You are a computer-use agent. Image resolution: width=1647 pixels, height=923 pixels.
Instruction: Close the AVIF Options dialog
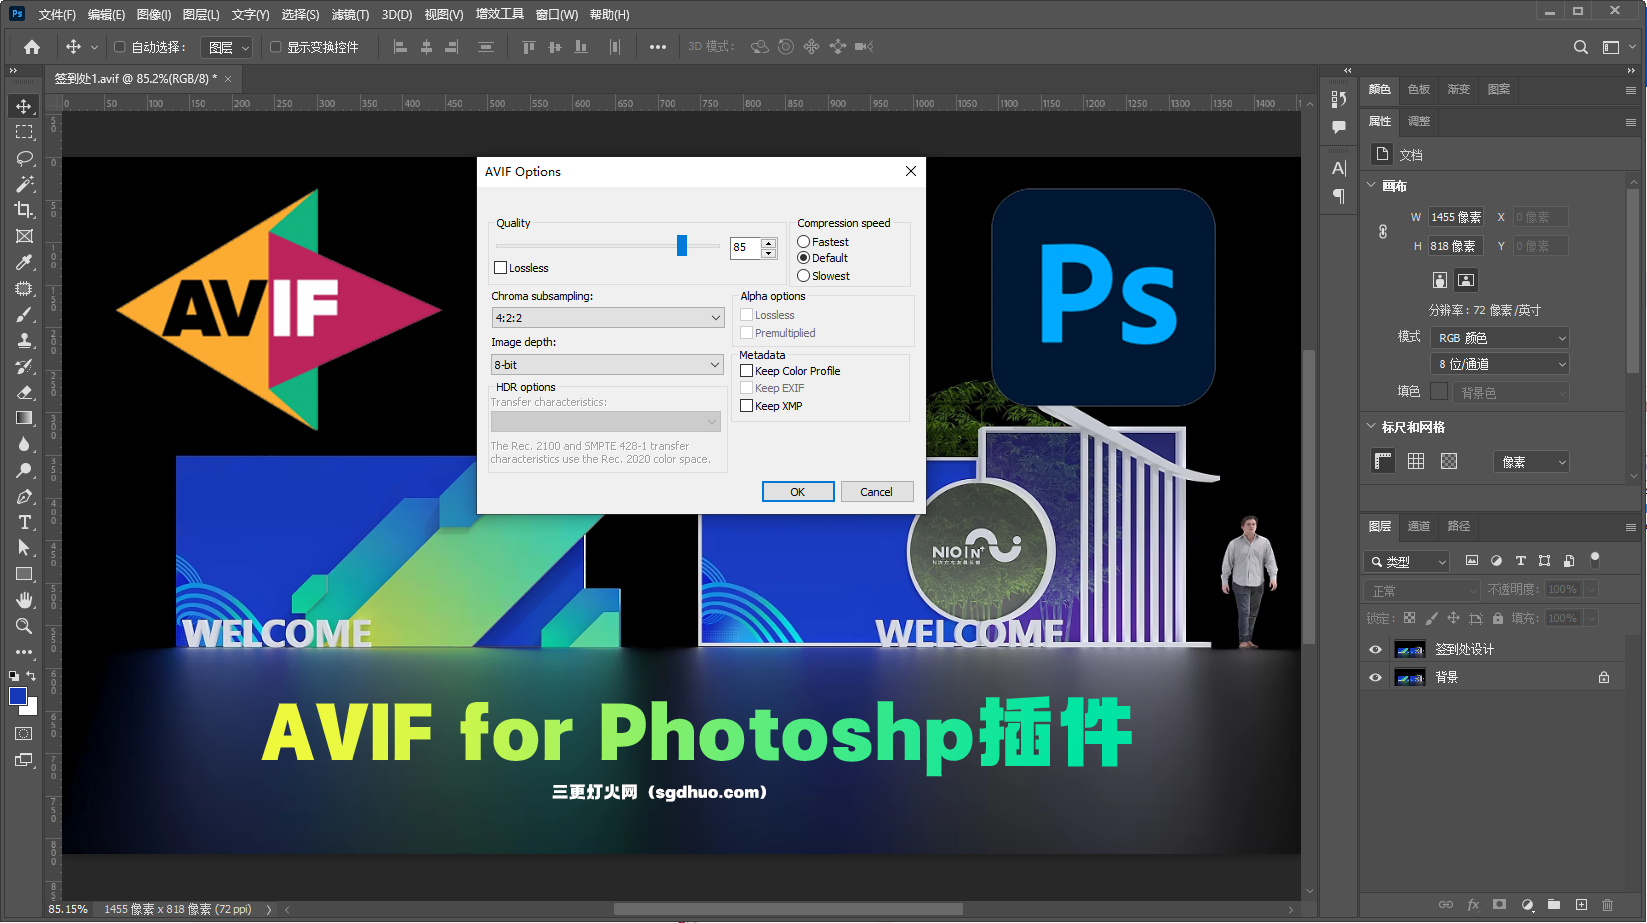(x=911, y=171)
